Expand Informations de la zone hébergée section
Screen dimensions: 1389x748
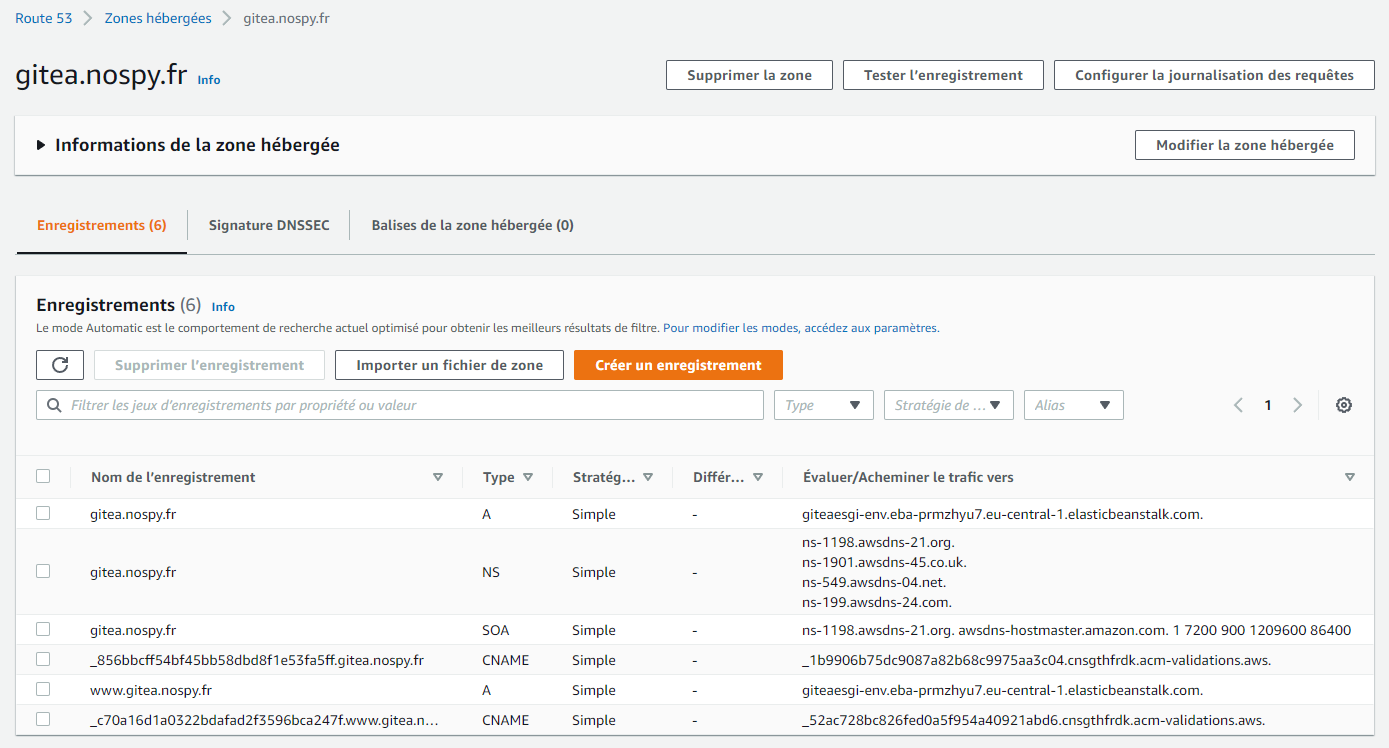41,145
